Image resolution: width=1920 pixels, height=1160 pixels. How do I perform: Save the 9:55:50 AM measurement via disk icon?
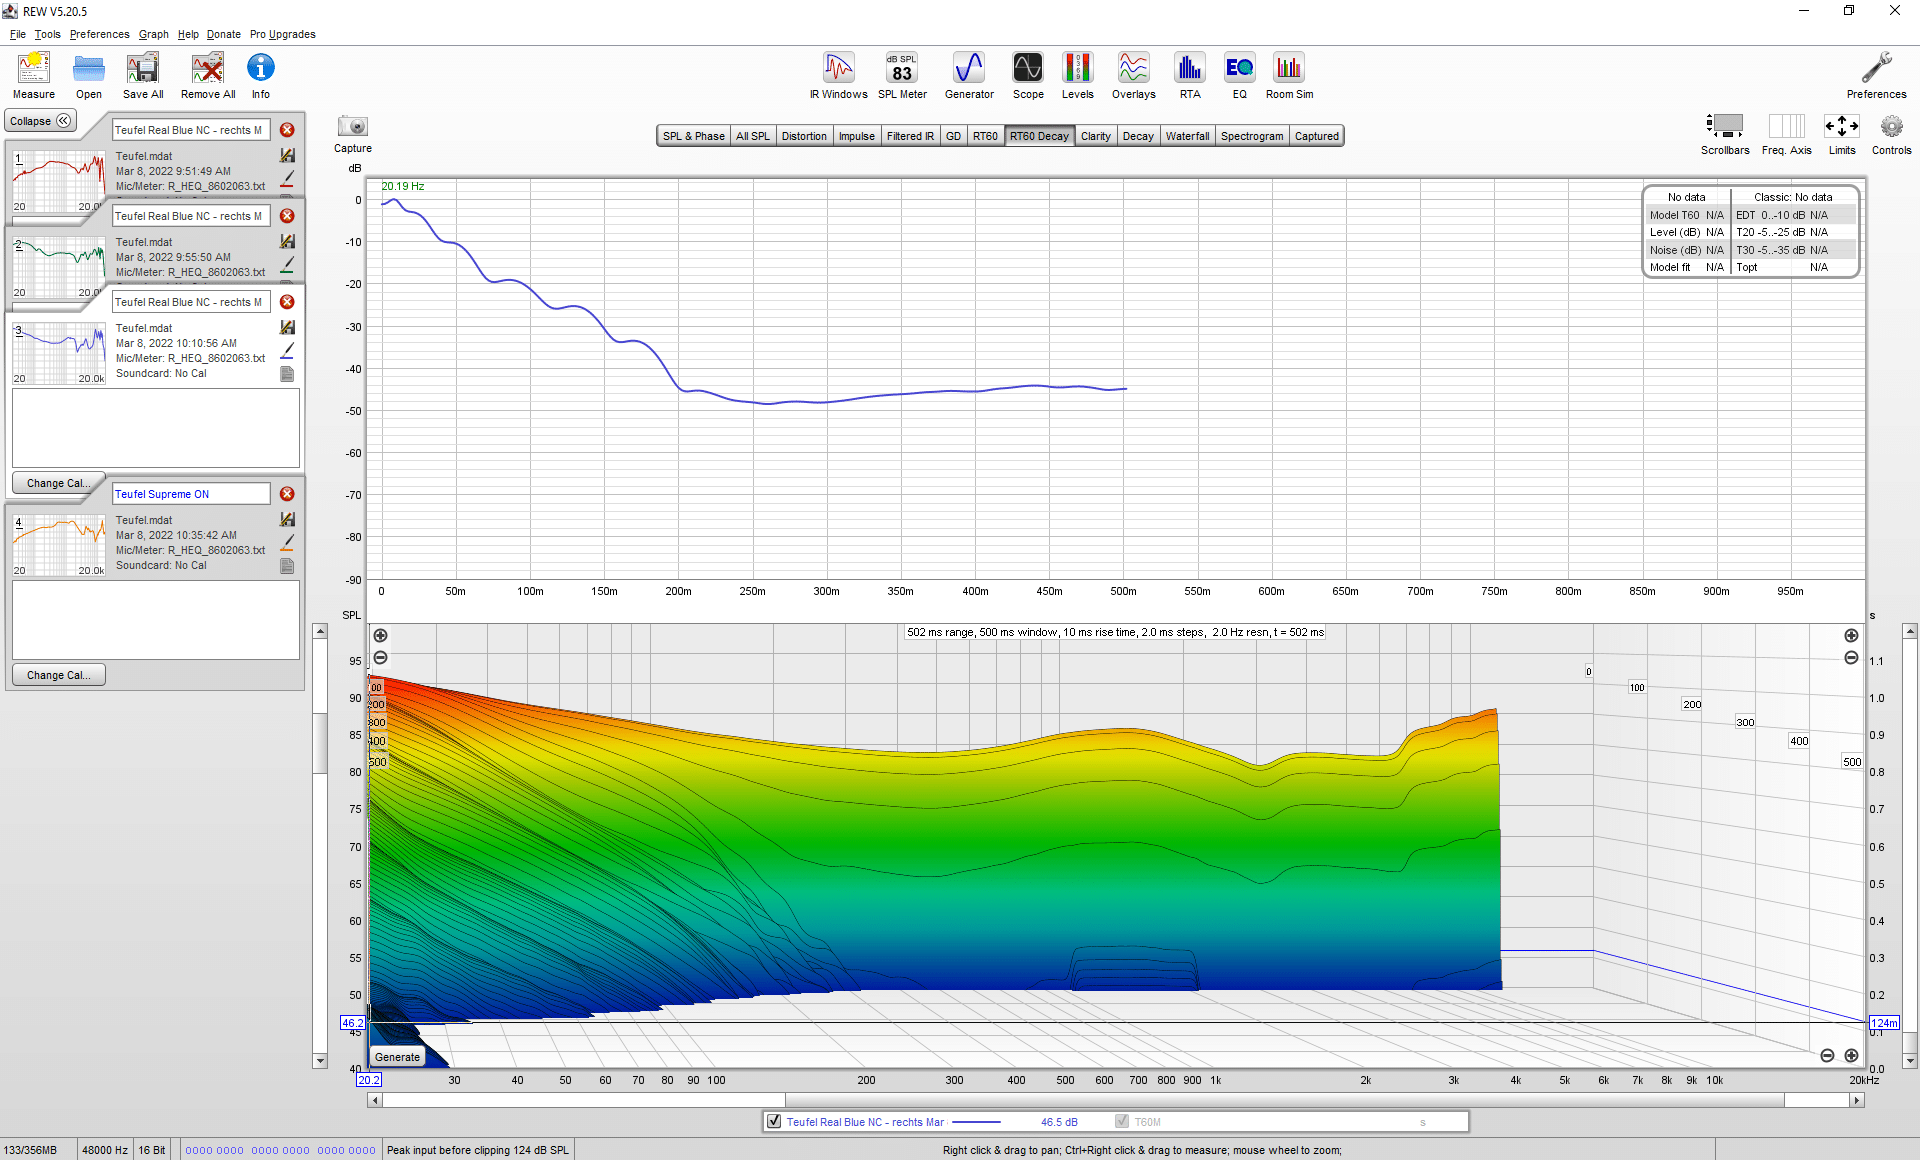[x=287, y=242]
